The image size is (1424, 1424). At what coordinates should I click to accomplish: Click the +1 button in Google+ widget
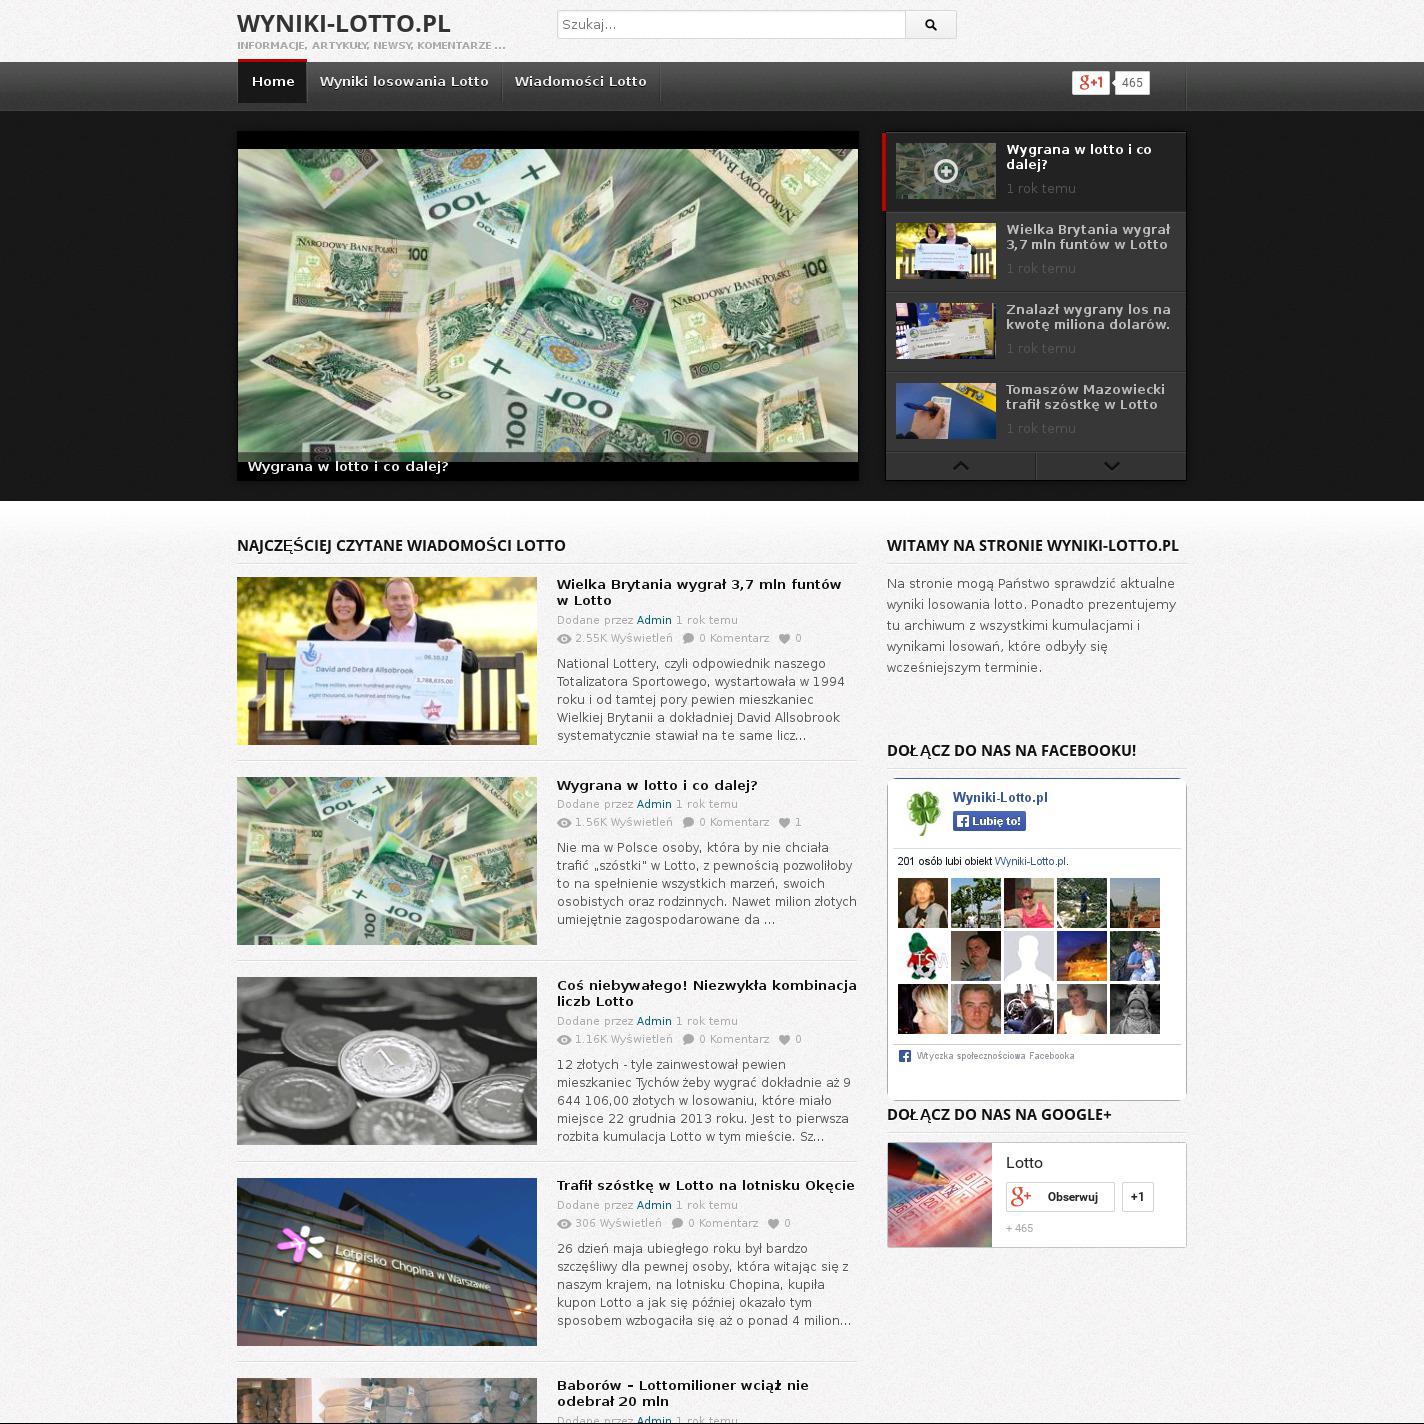tap(1137, 1197)
